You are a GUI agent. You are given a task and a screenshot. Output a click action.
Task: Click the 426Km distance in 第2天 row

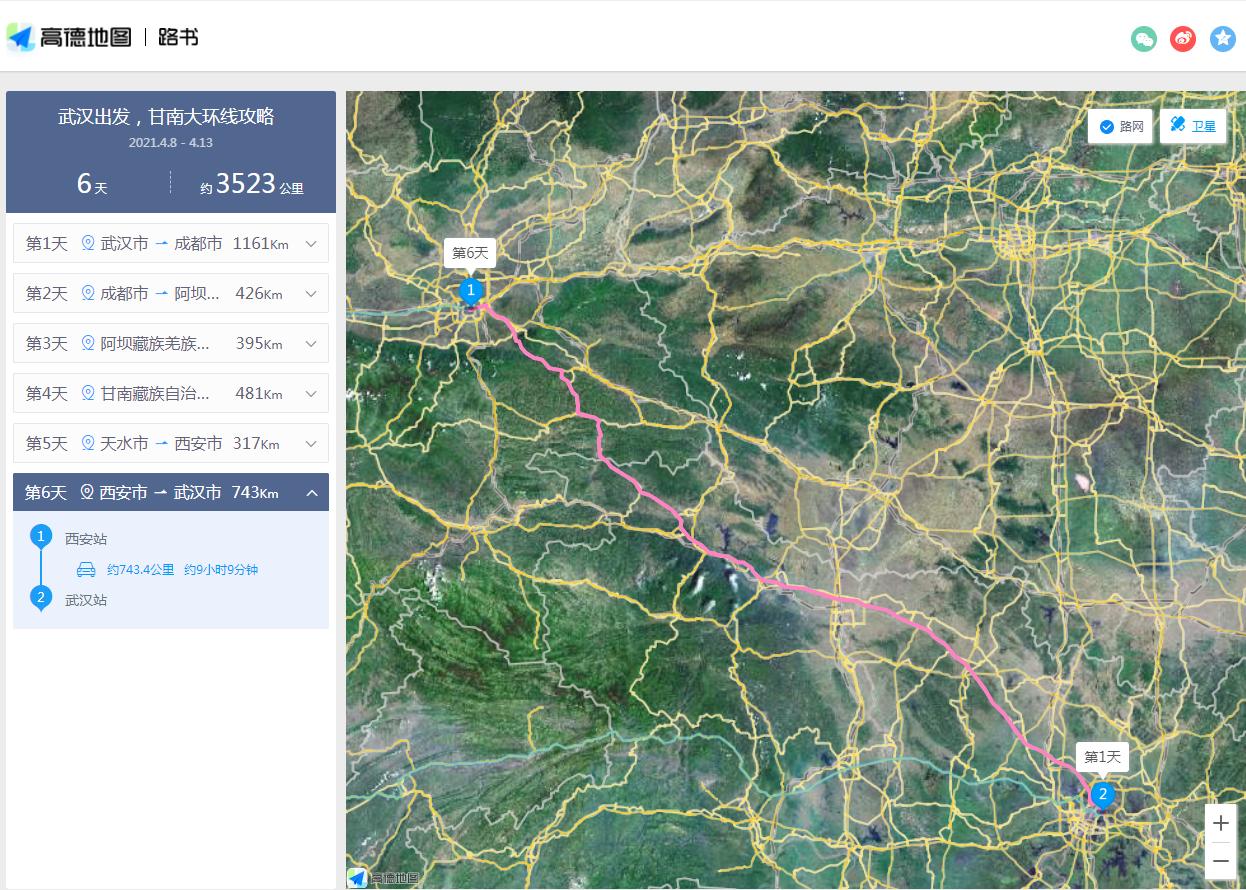(259, 293)
